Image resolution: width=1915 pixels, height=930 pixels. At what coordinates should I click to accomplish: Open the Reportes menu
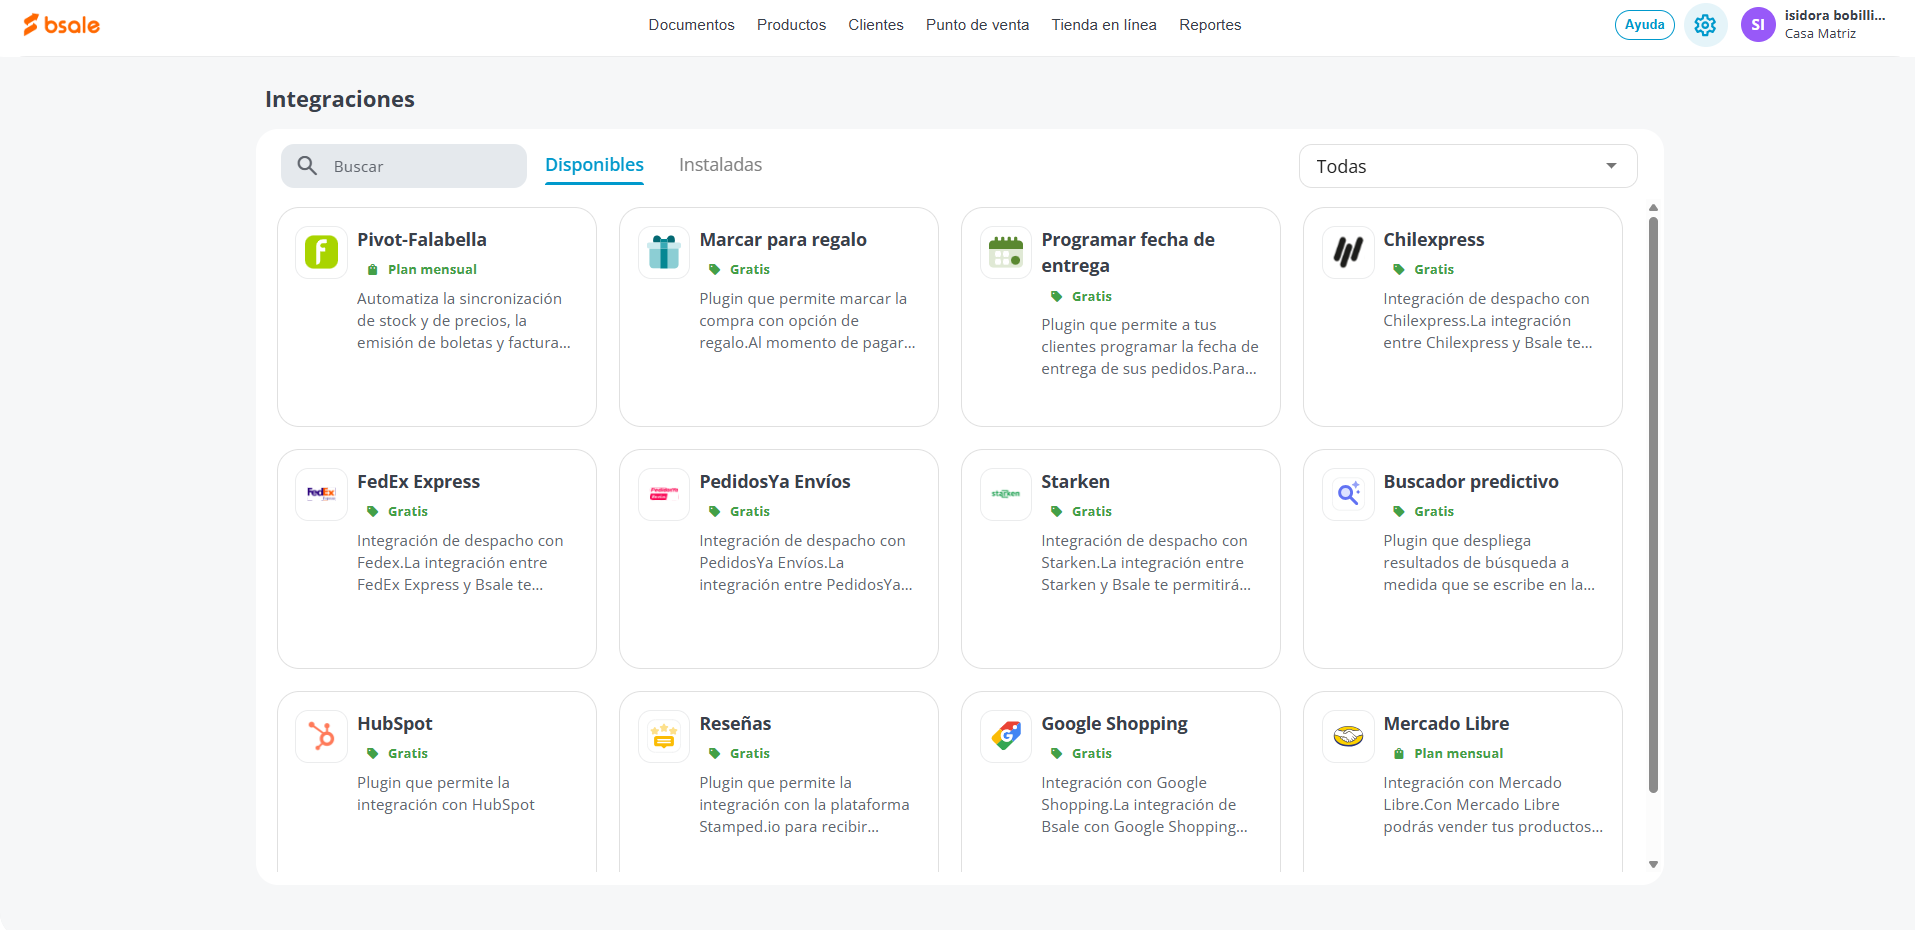pyautogui.click(x=1210, y=25)
